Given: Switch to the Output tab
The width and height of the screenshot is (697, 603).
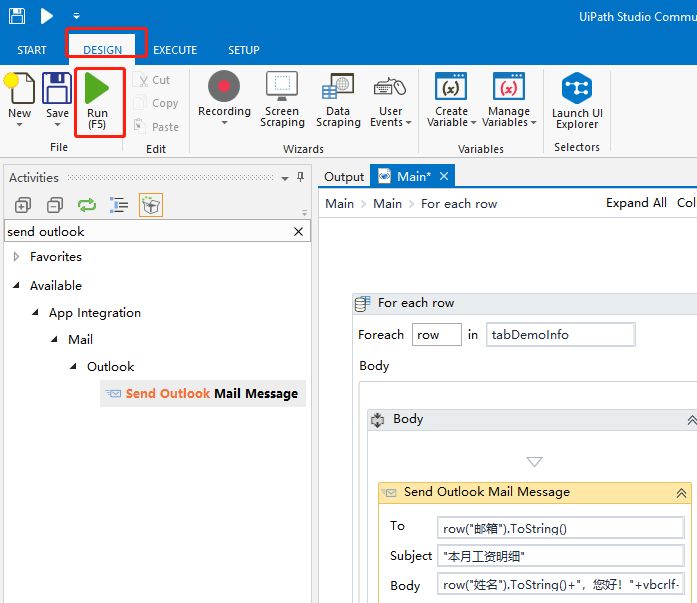Looking at the screenshot, I should tap(344, 177).
